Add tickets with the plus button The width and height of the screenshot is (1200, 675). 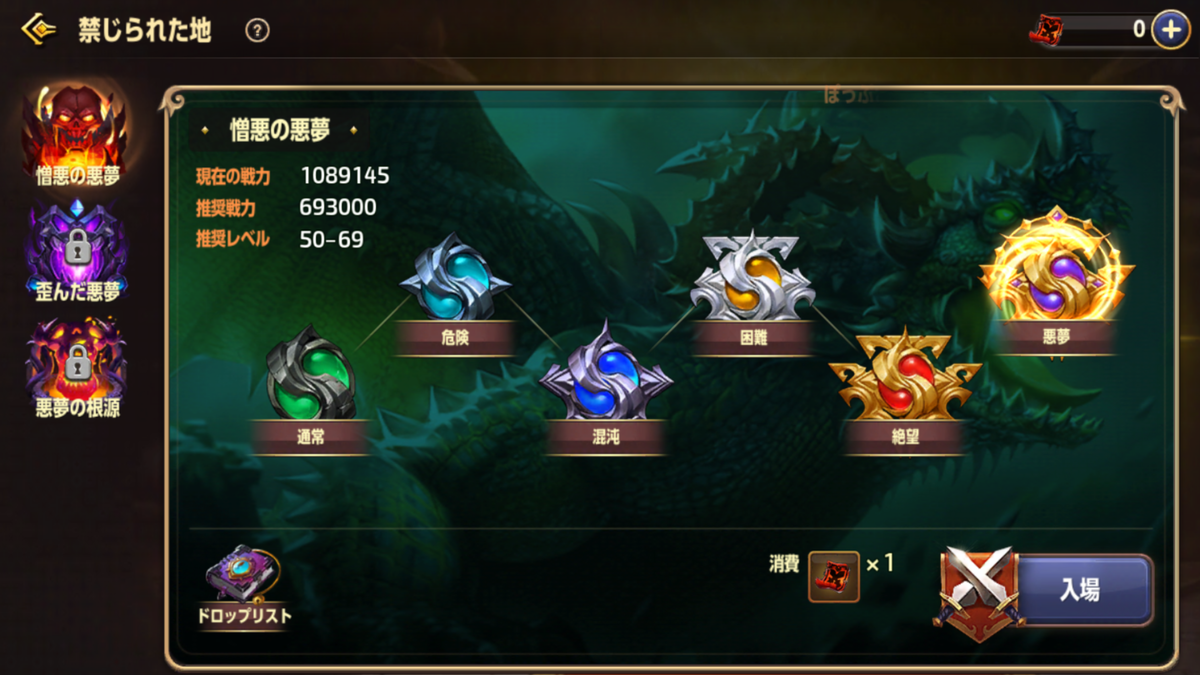point(1170,29)
